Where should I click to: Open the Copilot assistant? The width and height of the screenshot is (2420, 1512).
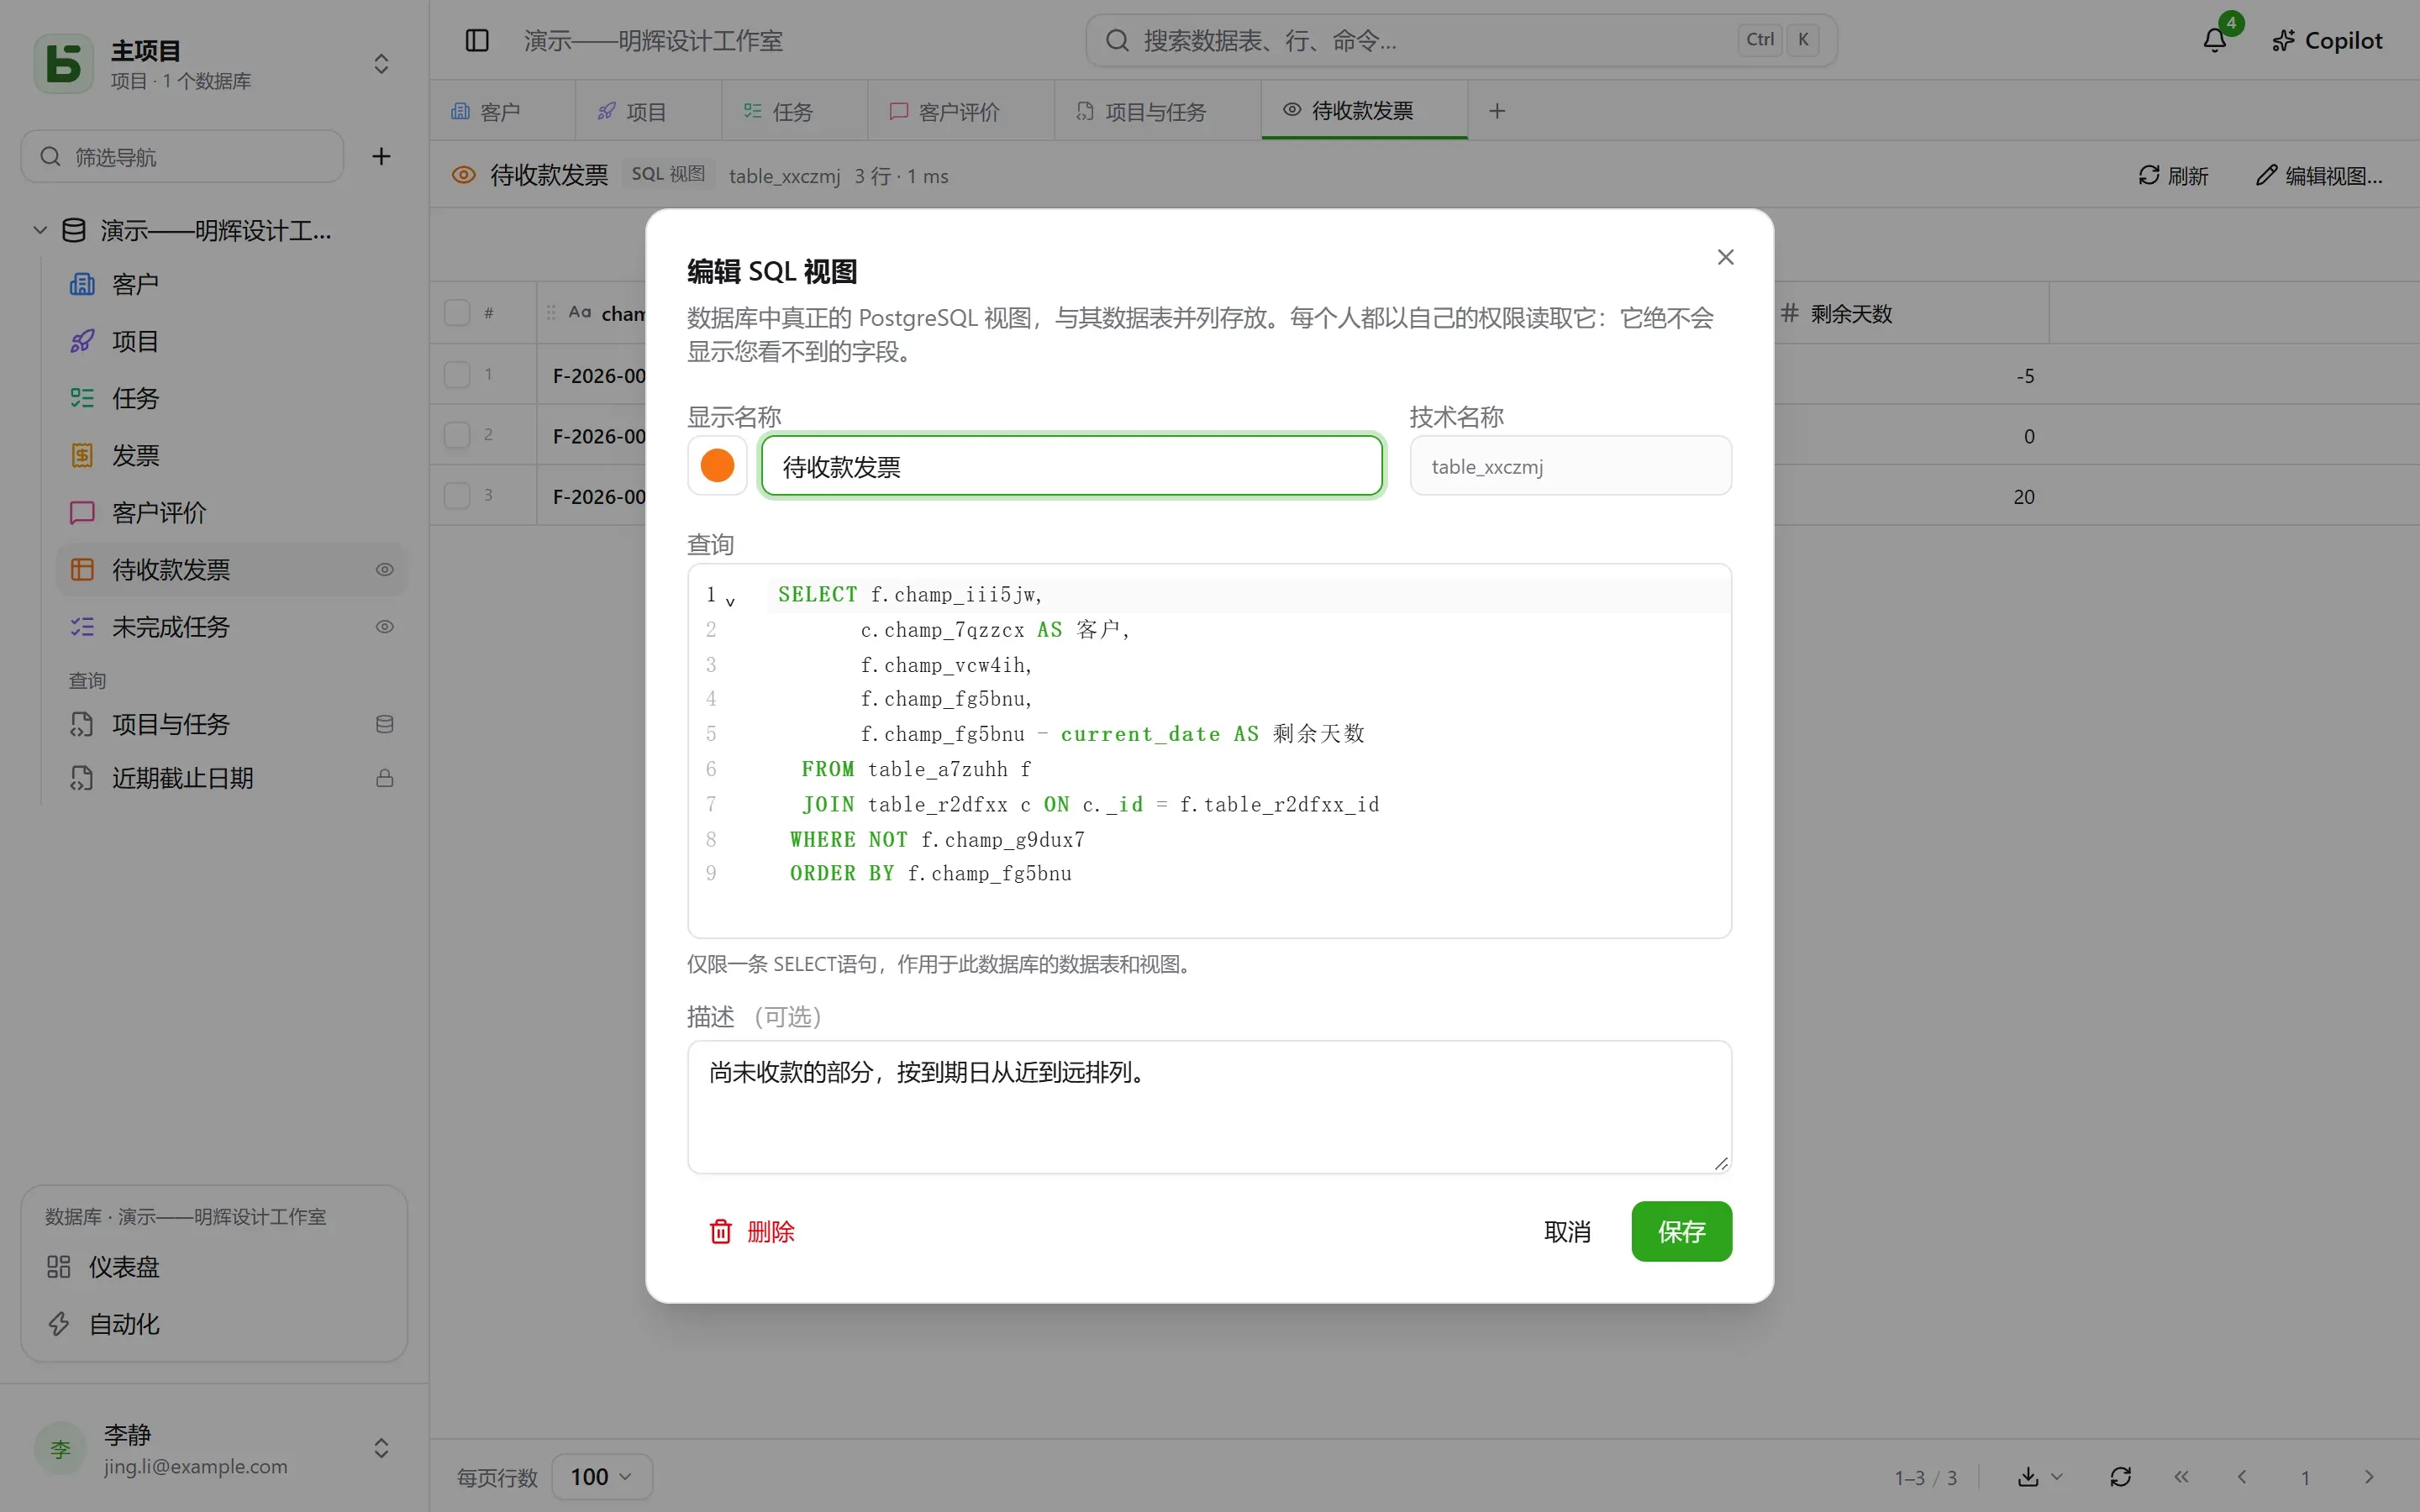[x=2326, y=40]
